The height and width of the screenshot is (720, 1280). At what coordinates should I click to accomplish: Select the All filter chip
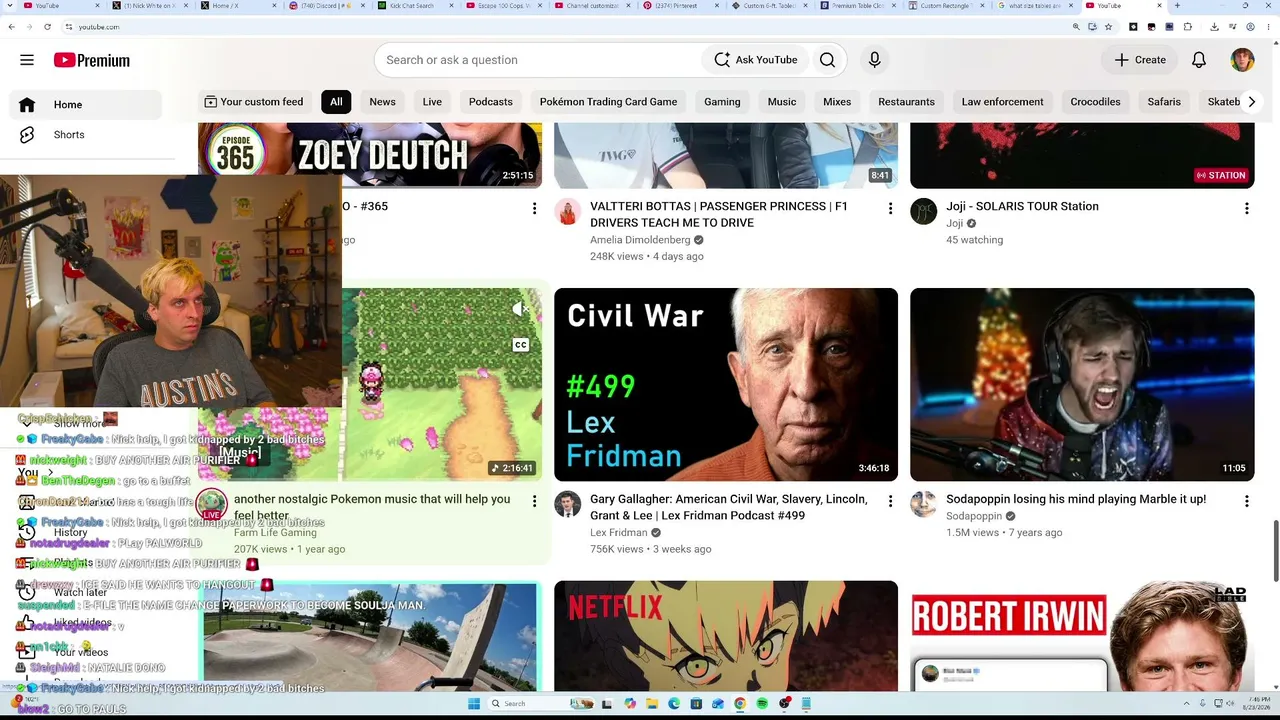pyautogui.click(x=336, y=102)
